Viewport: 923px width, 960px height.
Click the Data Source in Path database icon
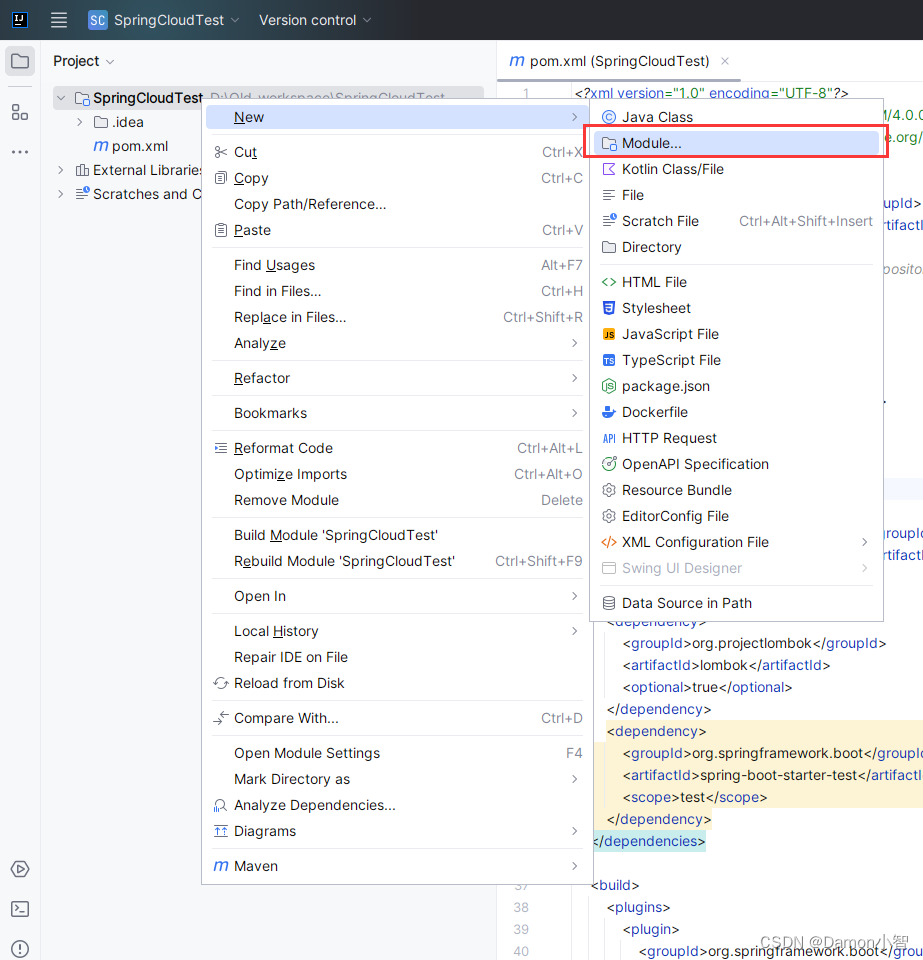608,603
